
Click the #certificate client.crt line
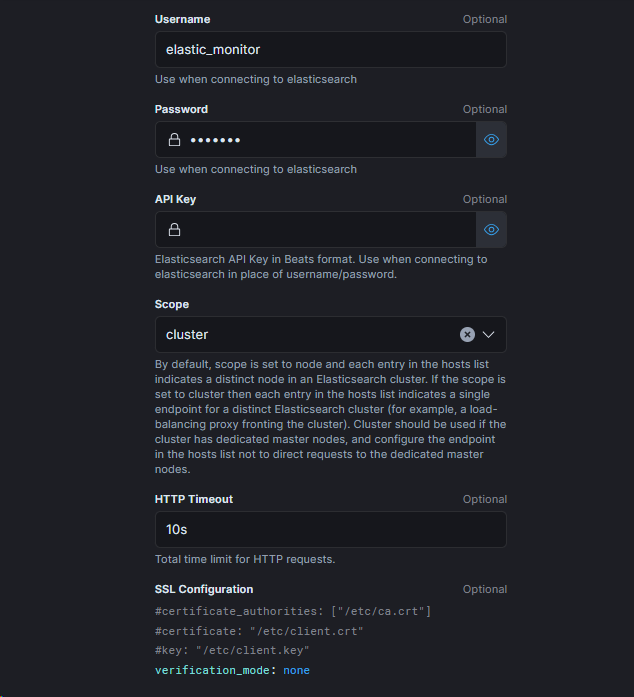(259, 631)
